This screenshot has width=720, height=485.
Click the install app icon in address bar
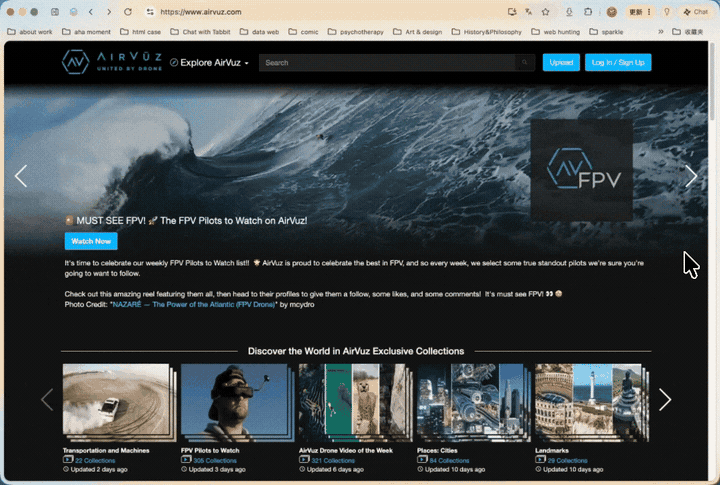coord(512,12)
